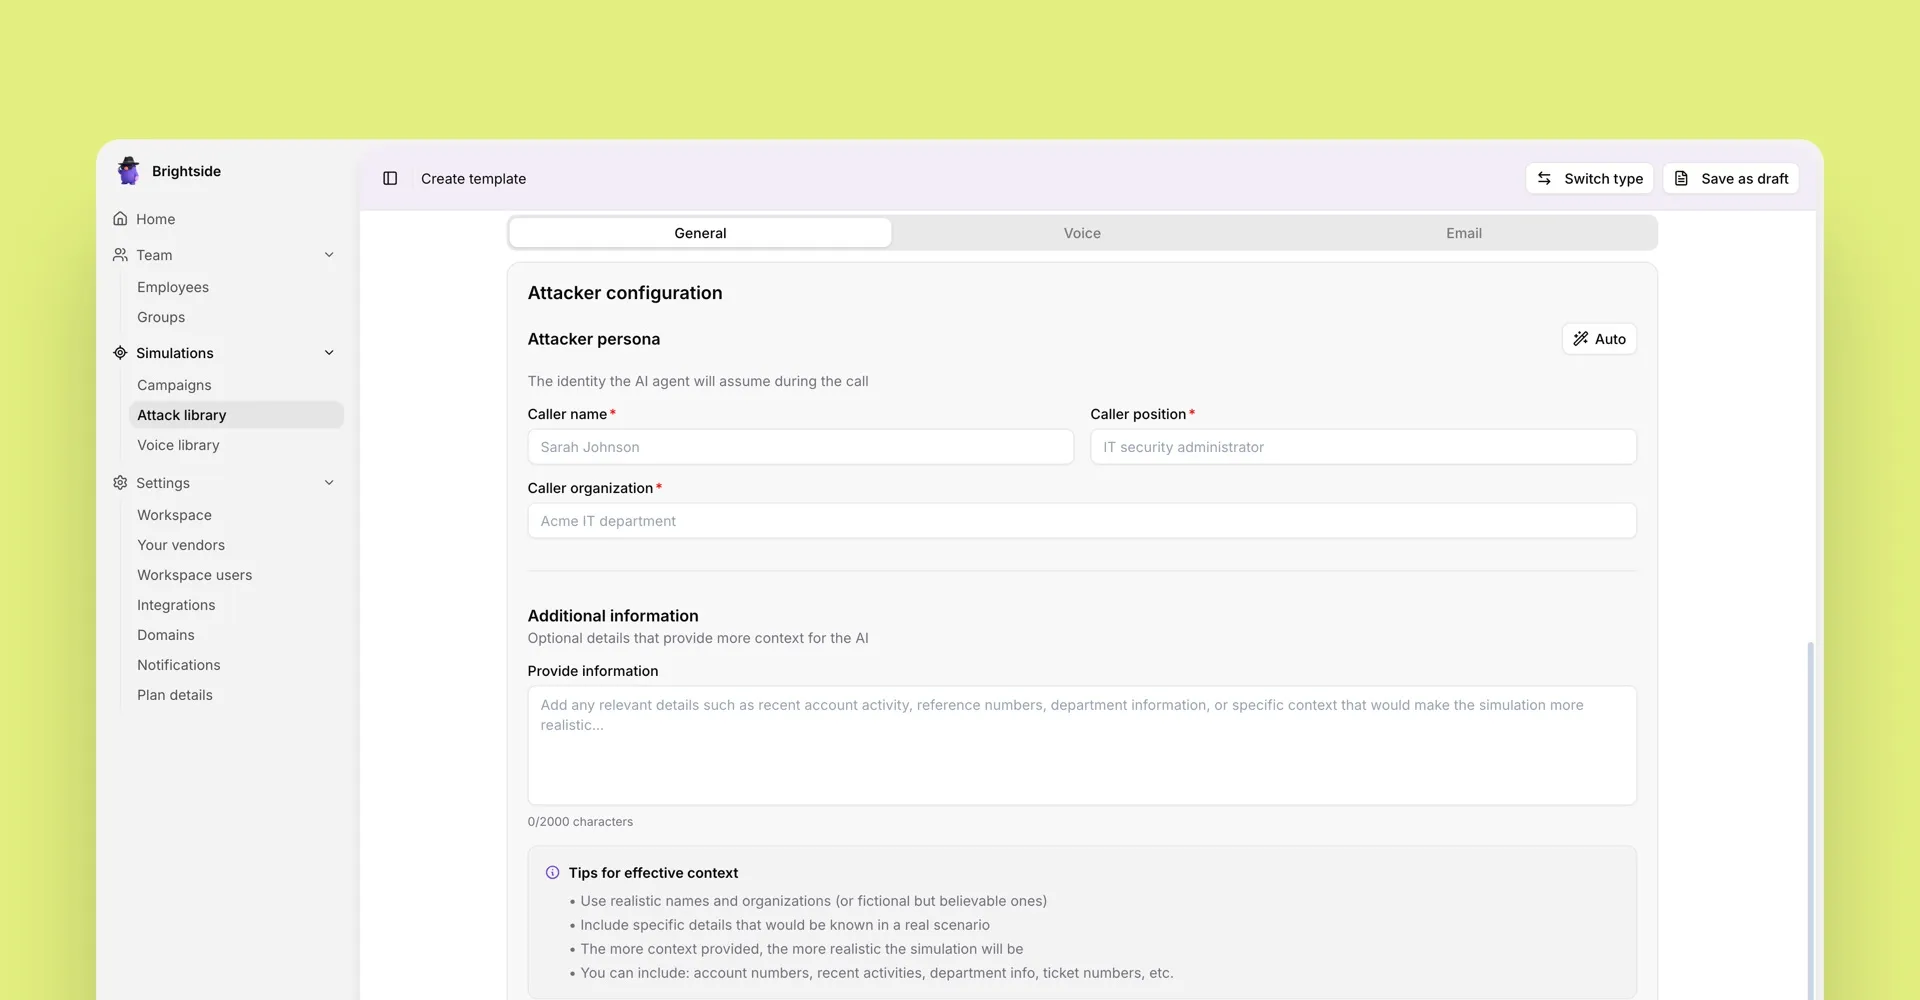Focus the Caller name input field
Image resolution: width=1920 pixels, height=1000 pixels.
[x=800, y=446]
